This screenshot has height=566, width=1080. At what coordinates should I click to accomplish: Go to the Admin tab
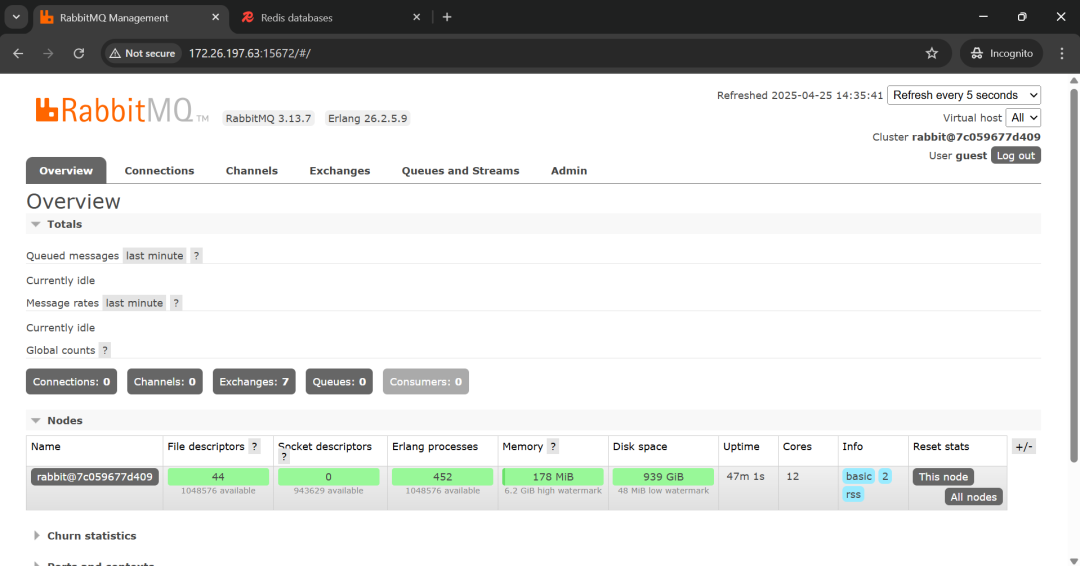[569, 171]
